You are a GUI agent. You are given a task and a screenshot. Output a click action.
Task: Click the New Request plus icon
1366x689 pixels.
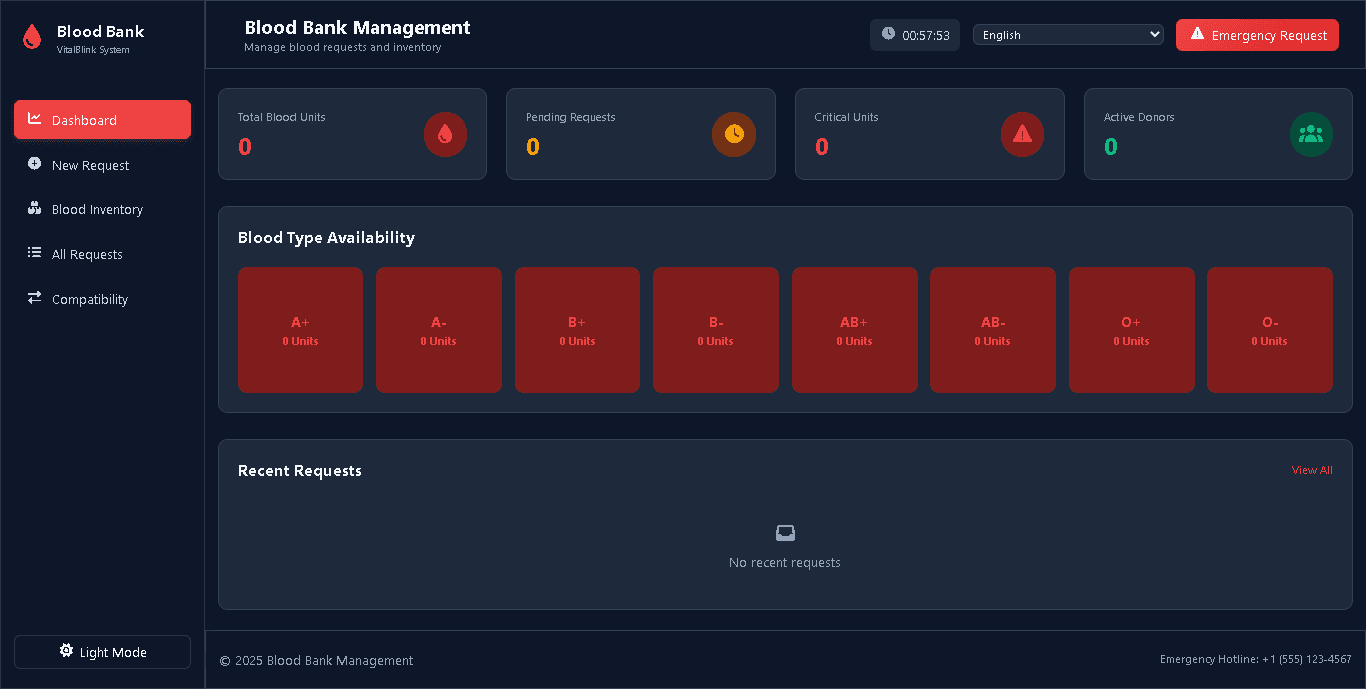point(33,164)
